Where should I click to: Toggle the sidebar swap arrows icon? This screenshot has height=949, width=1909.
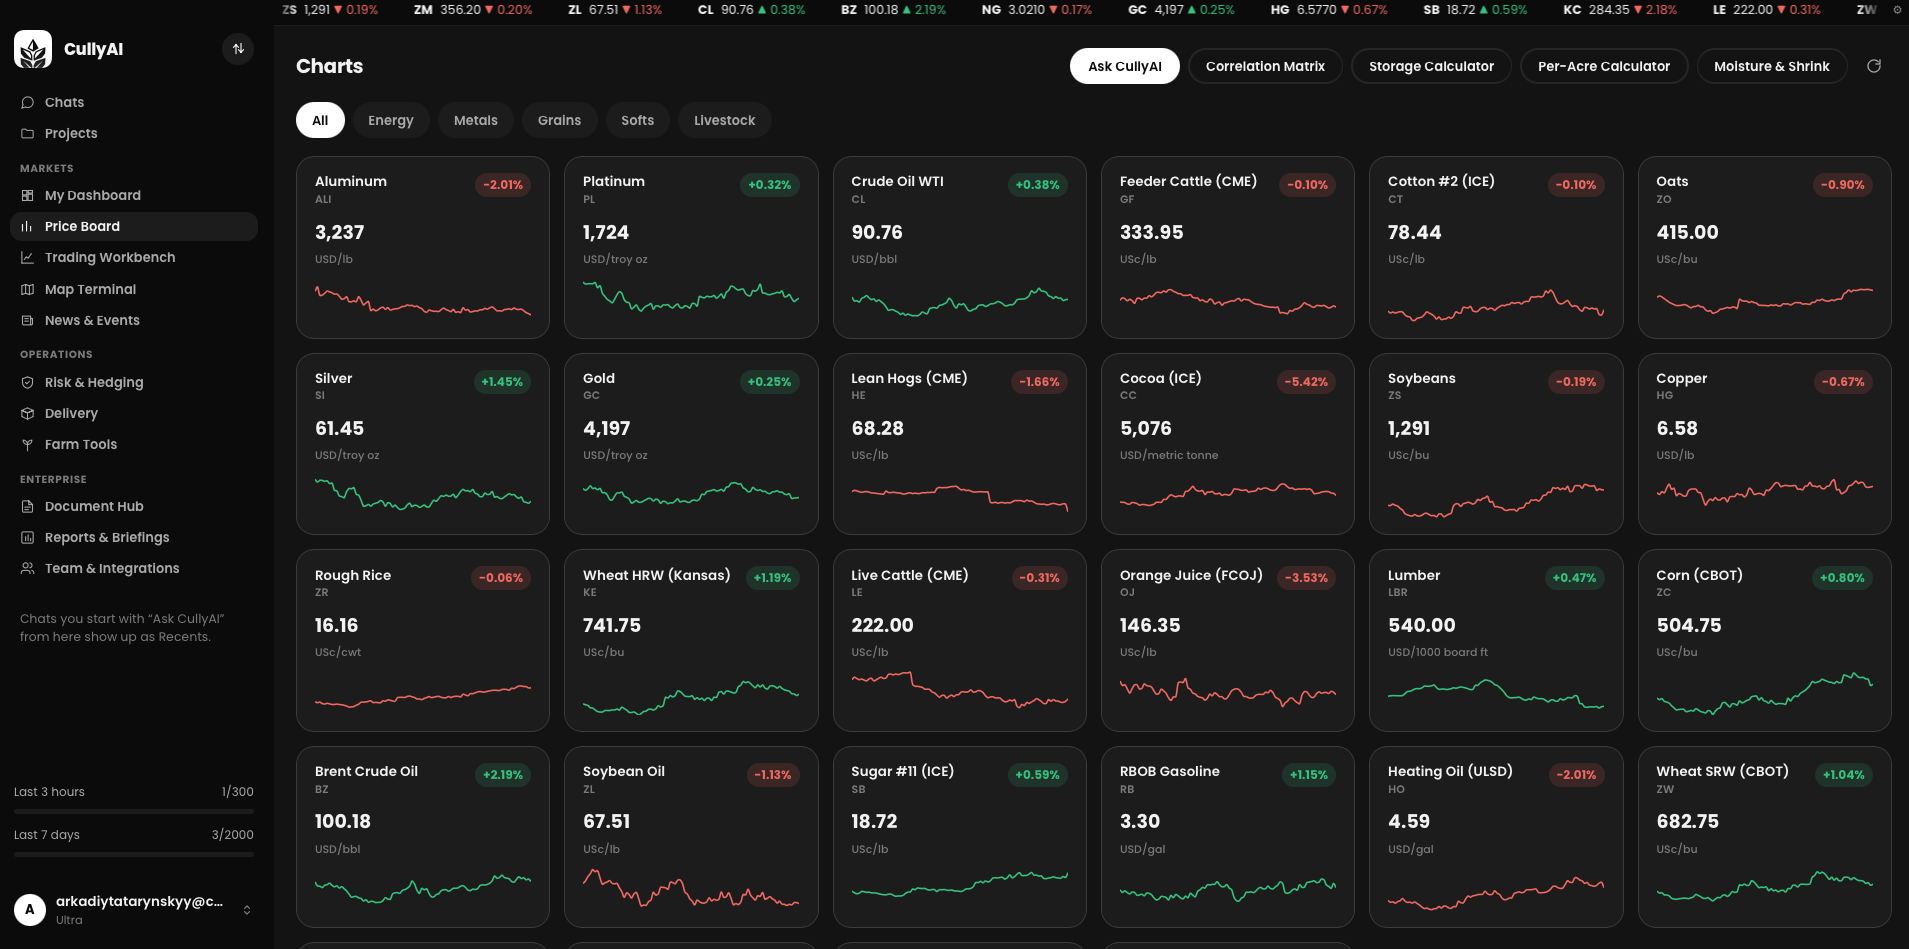coord(238,49)
